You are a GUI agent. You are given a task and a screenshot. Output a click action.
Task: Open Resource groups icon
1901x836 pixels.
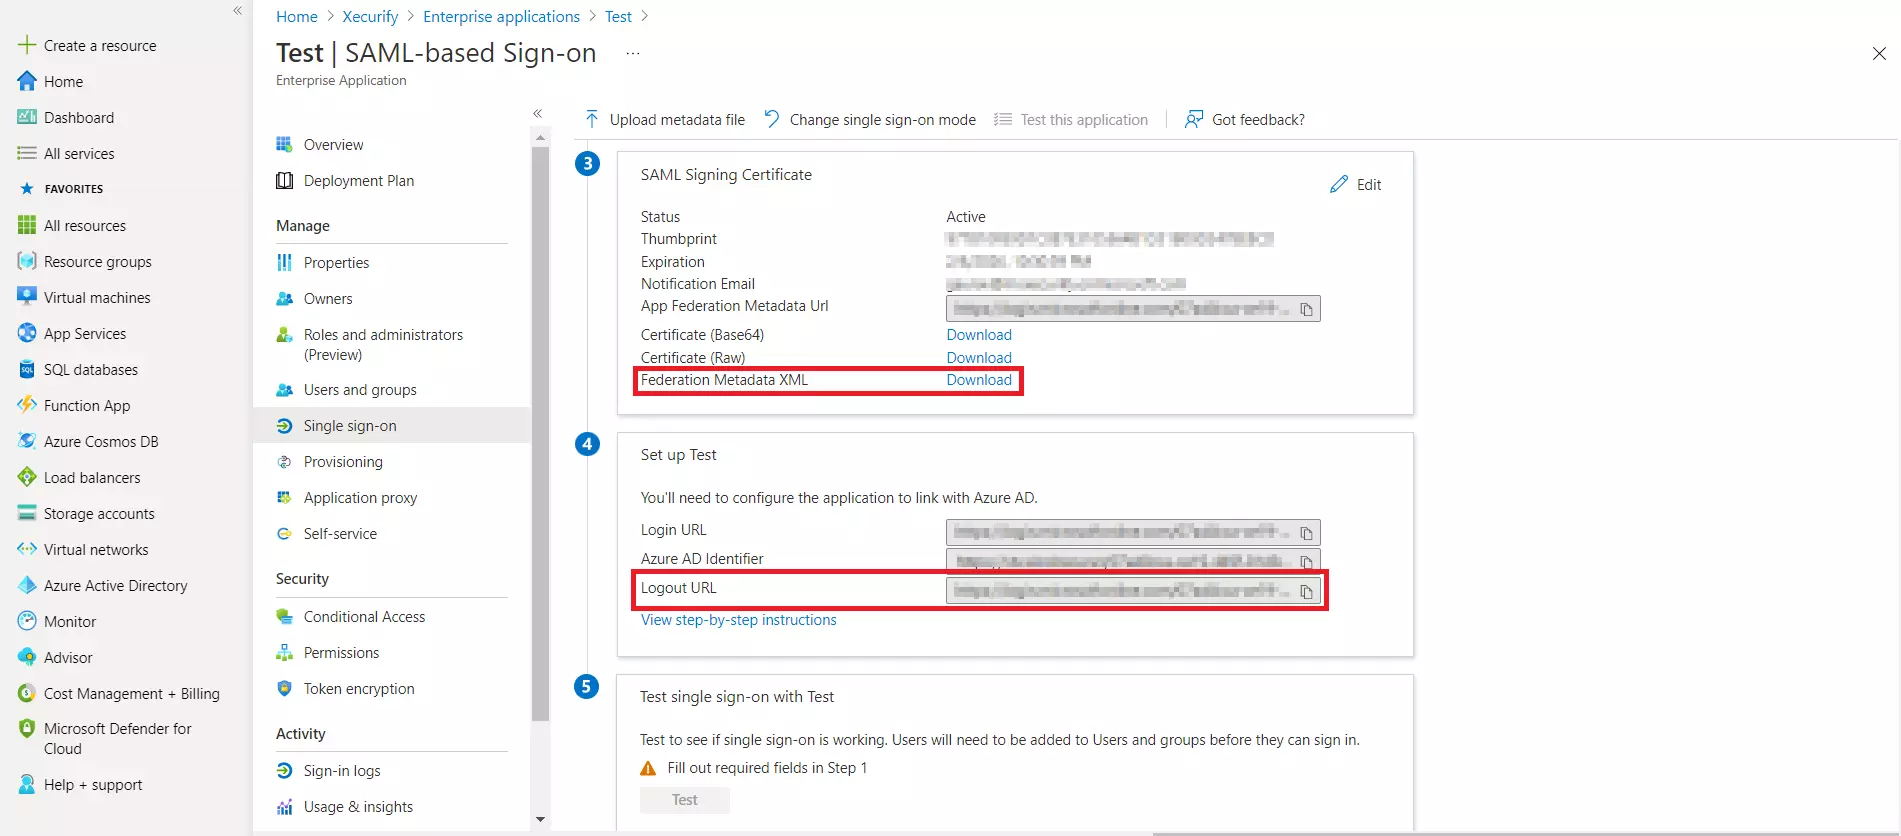pyautogui.click(x=27, y=261)
